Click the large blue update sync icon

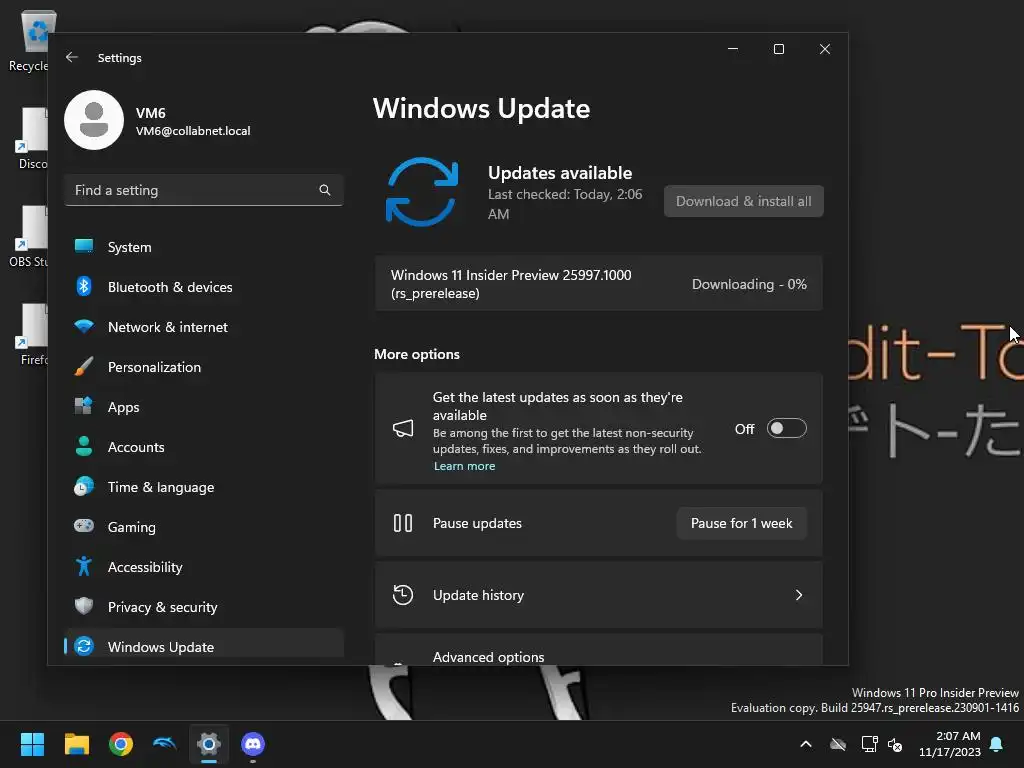[422, 191]
